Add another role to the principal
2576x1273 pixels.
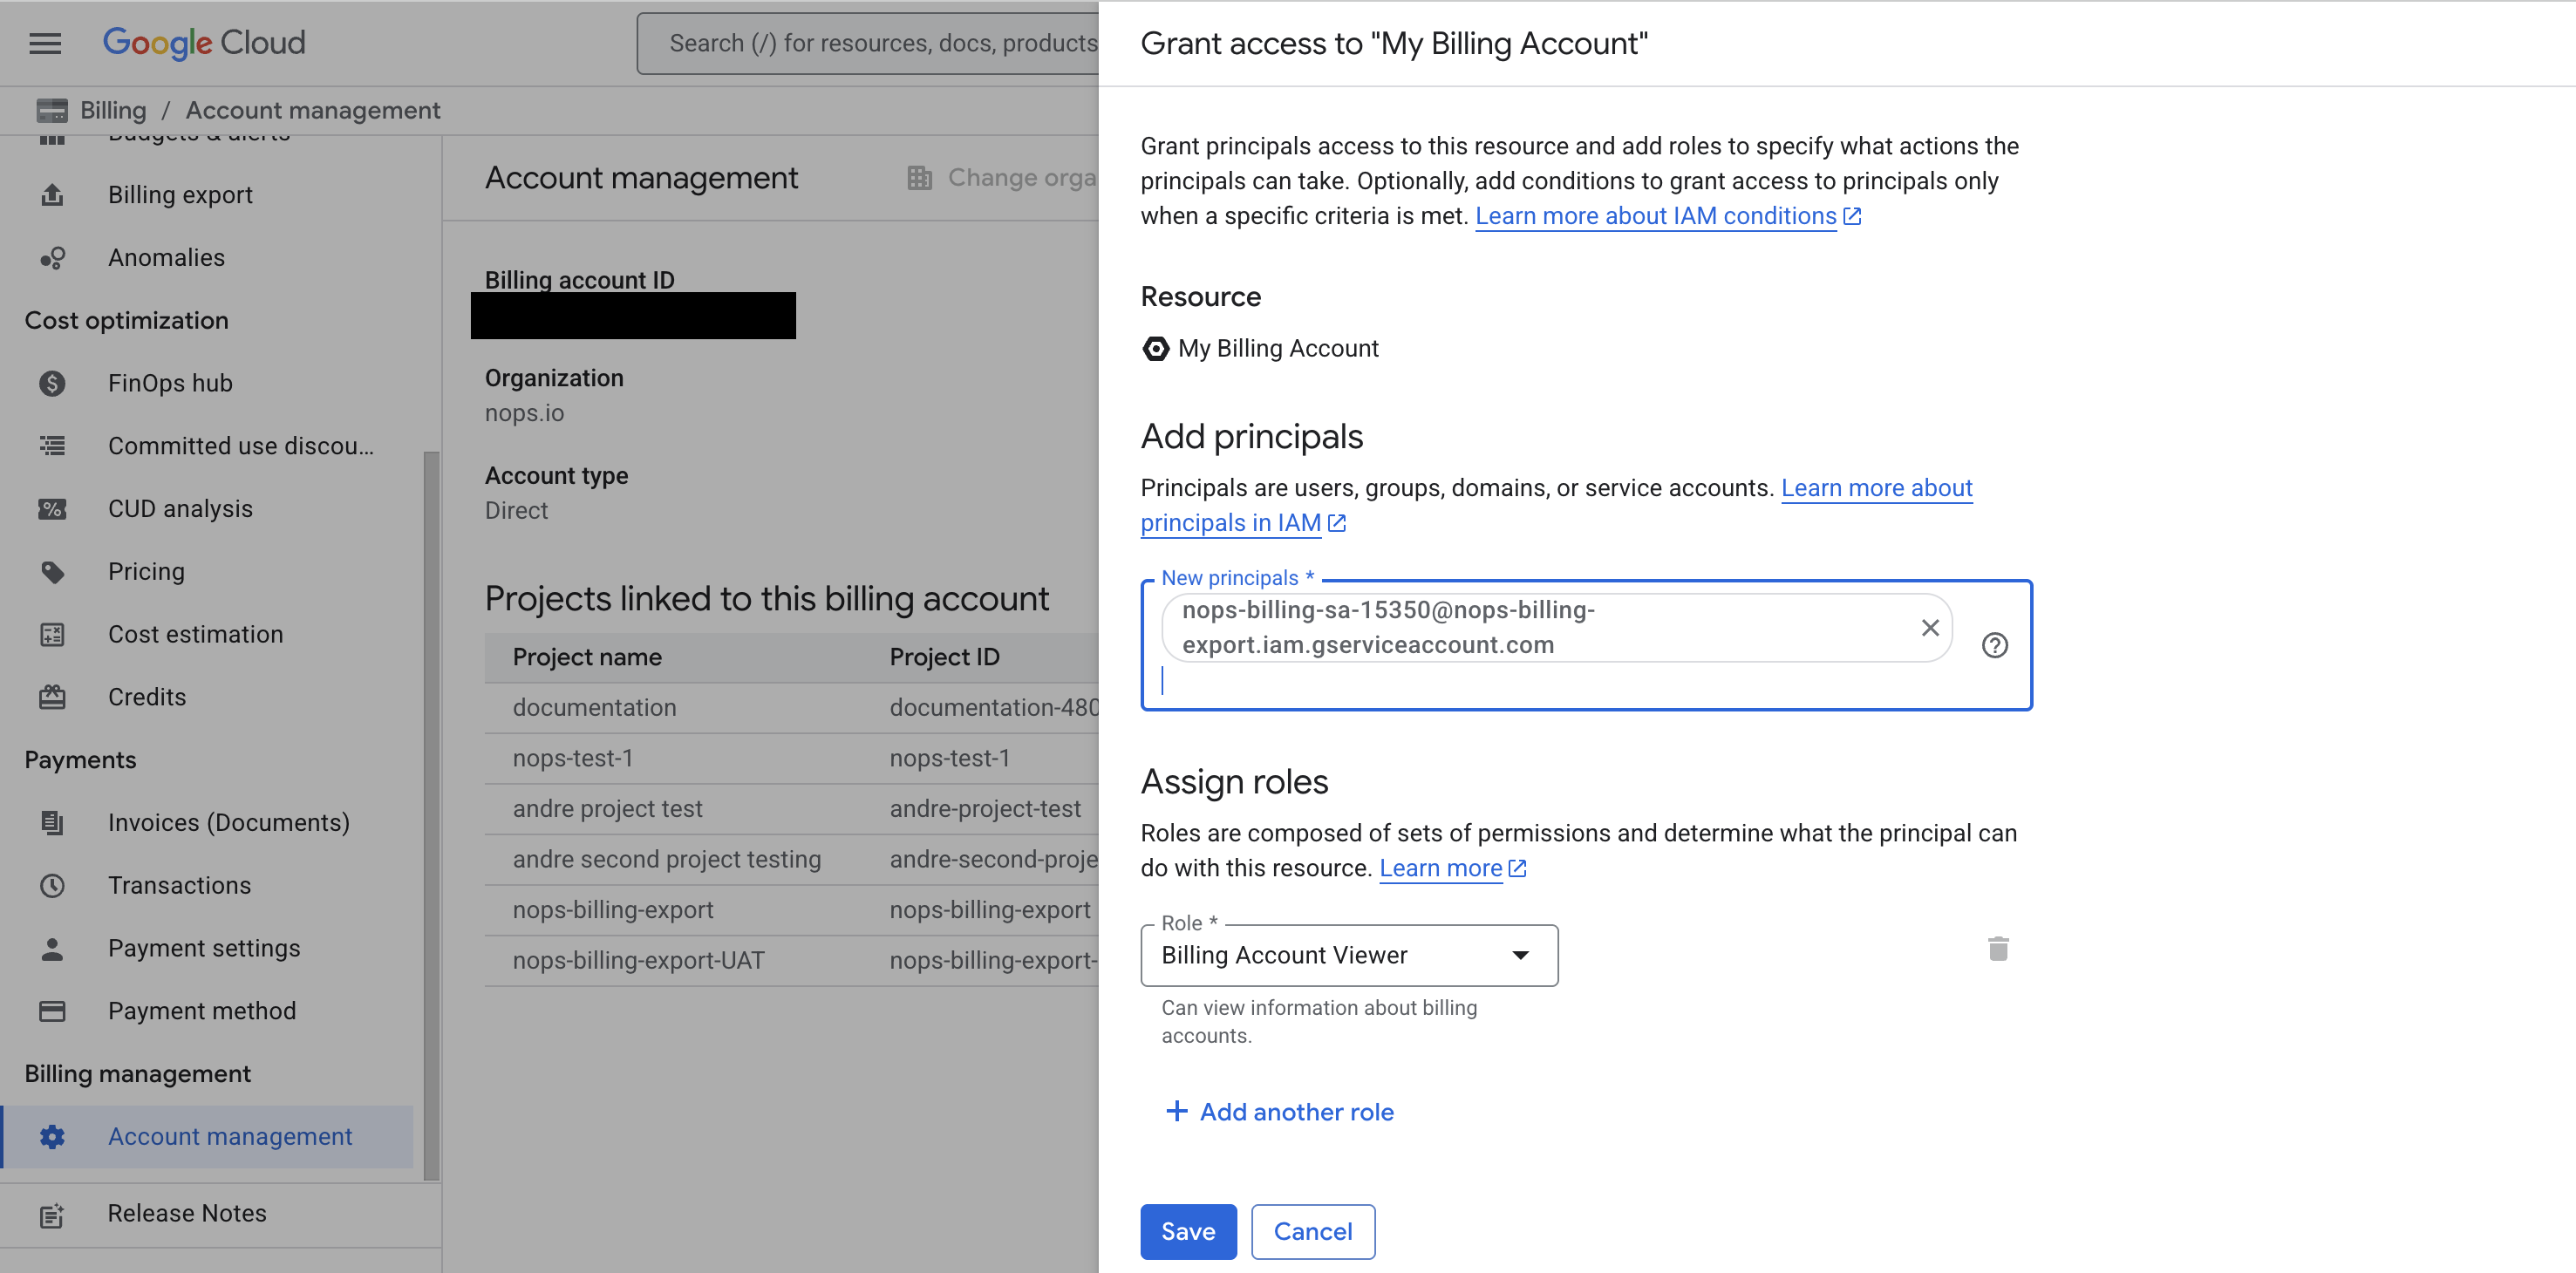(1281, 1112)
